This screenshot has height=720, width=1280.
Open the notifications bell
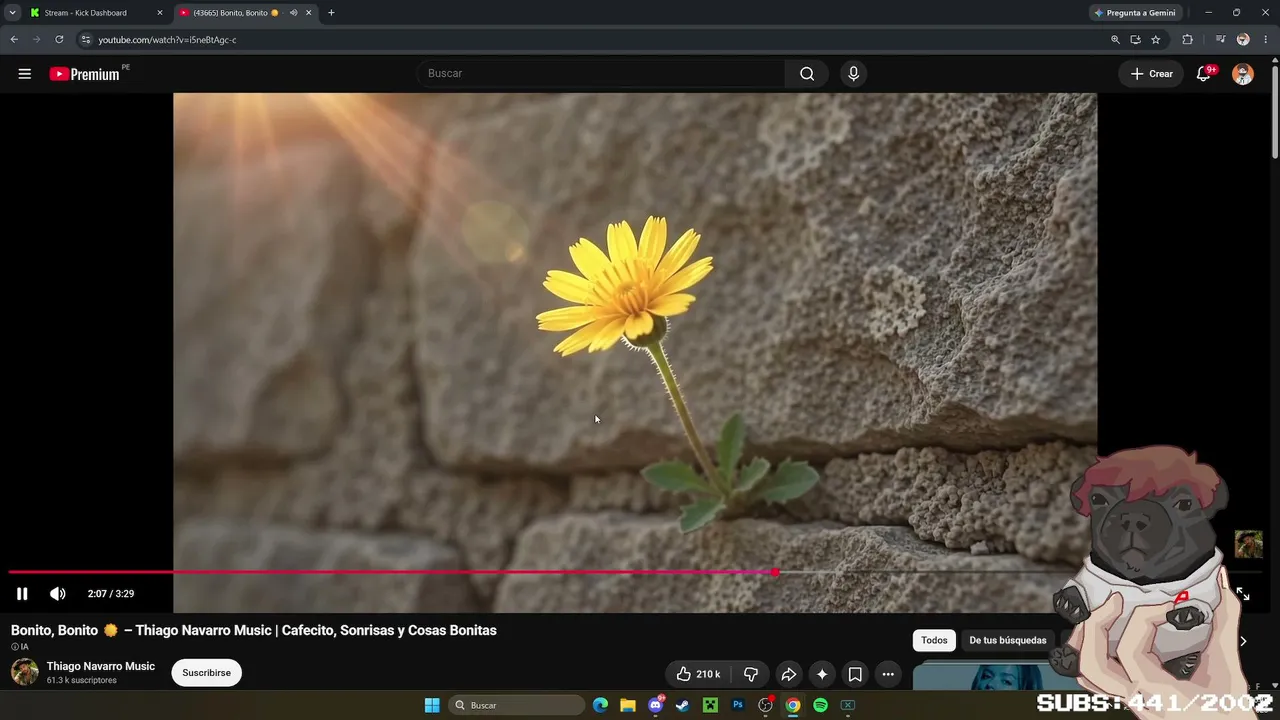[x=1204, y=74]
